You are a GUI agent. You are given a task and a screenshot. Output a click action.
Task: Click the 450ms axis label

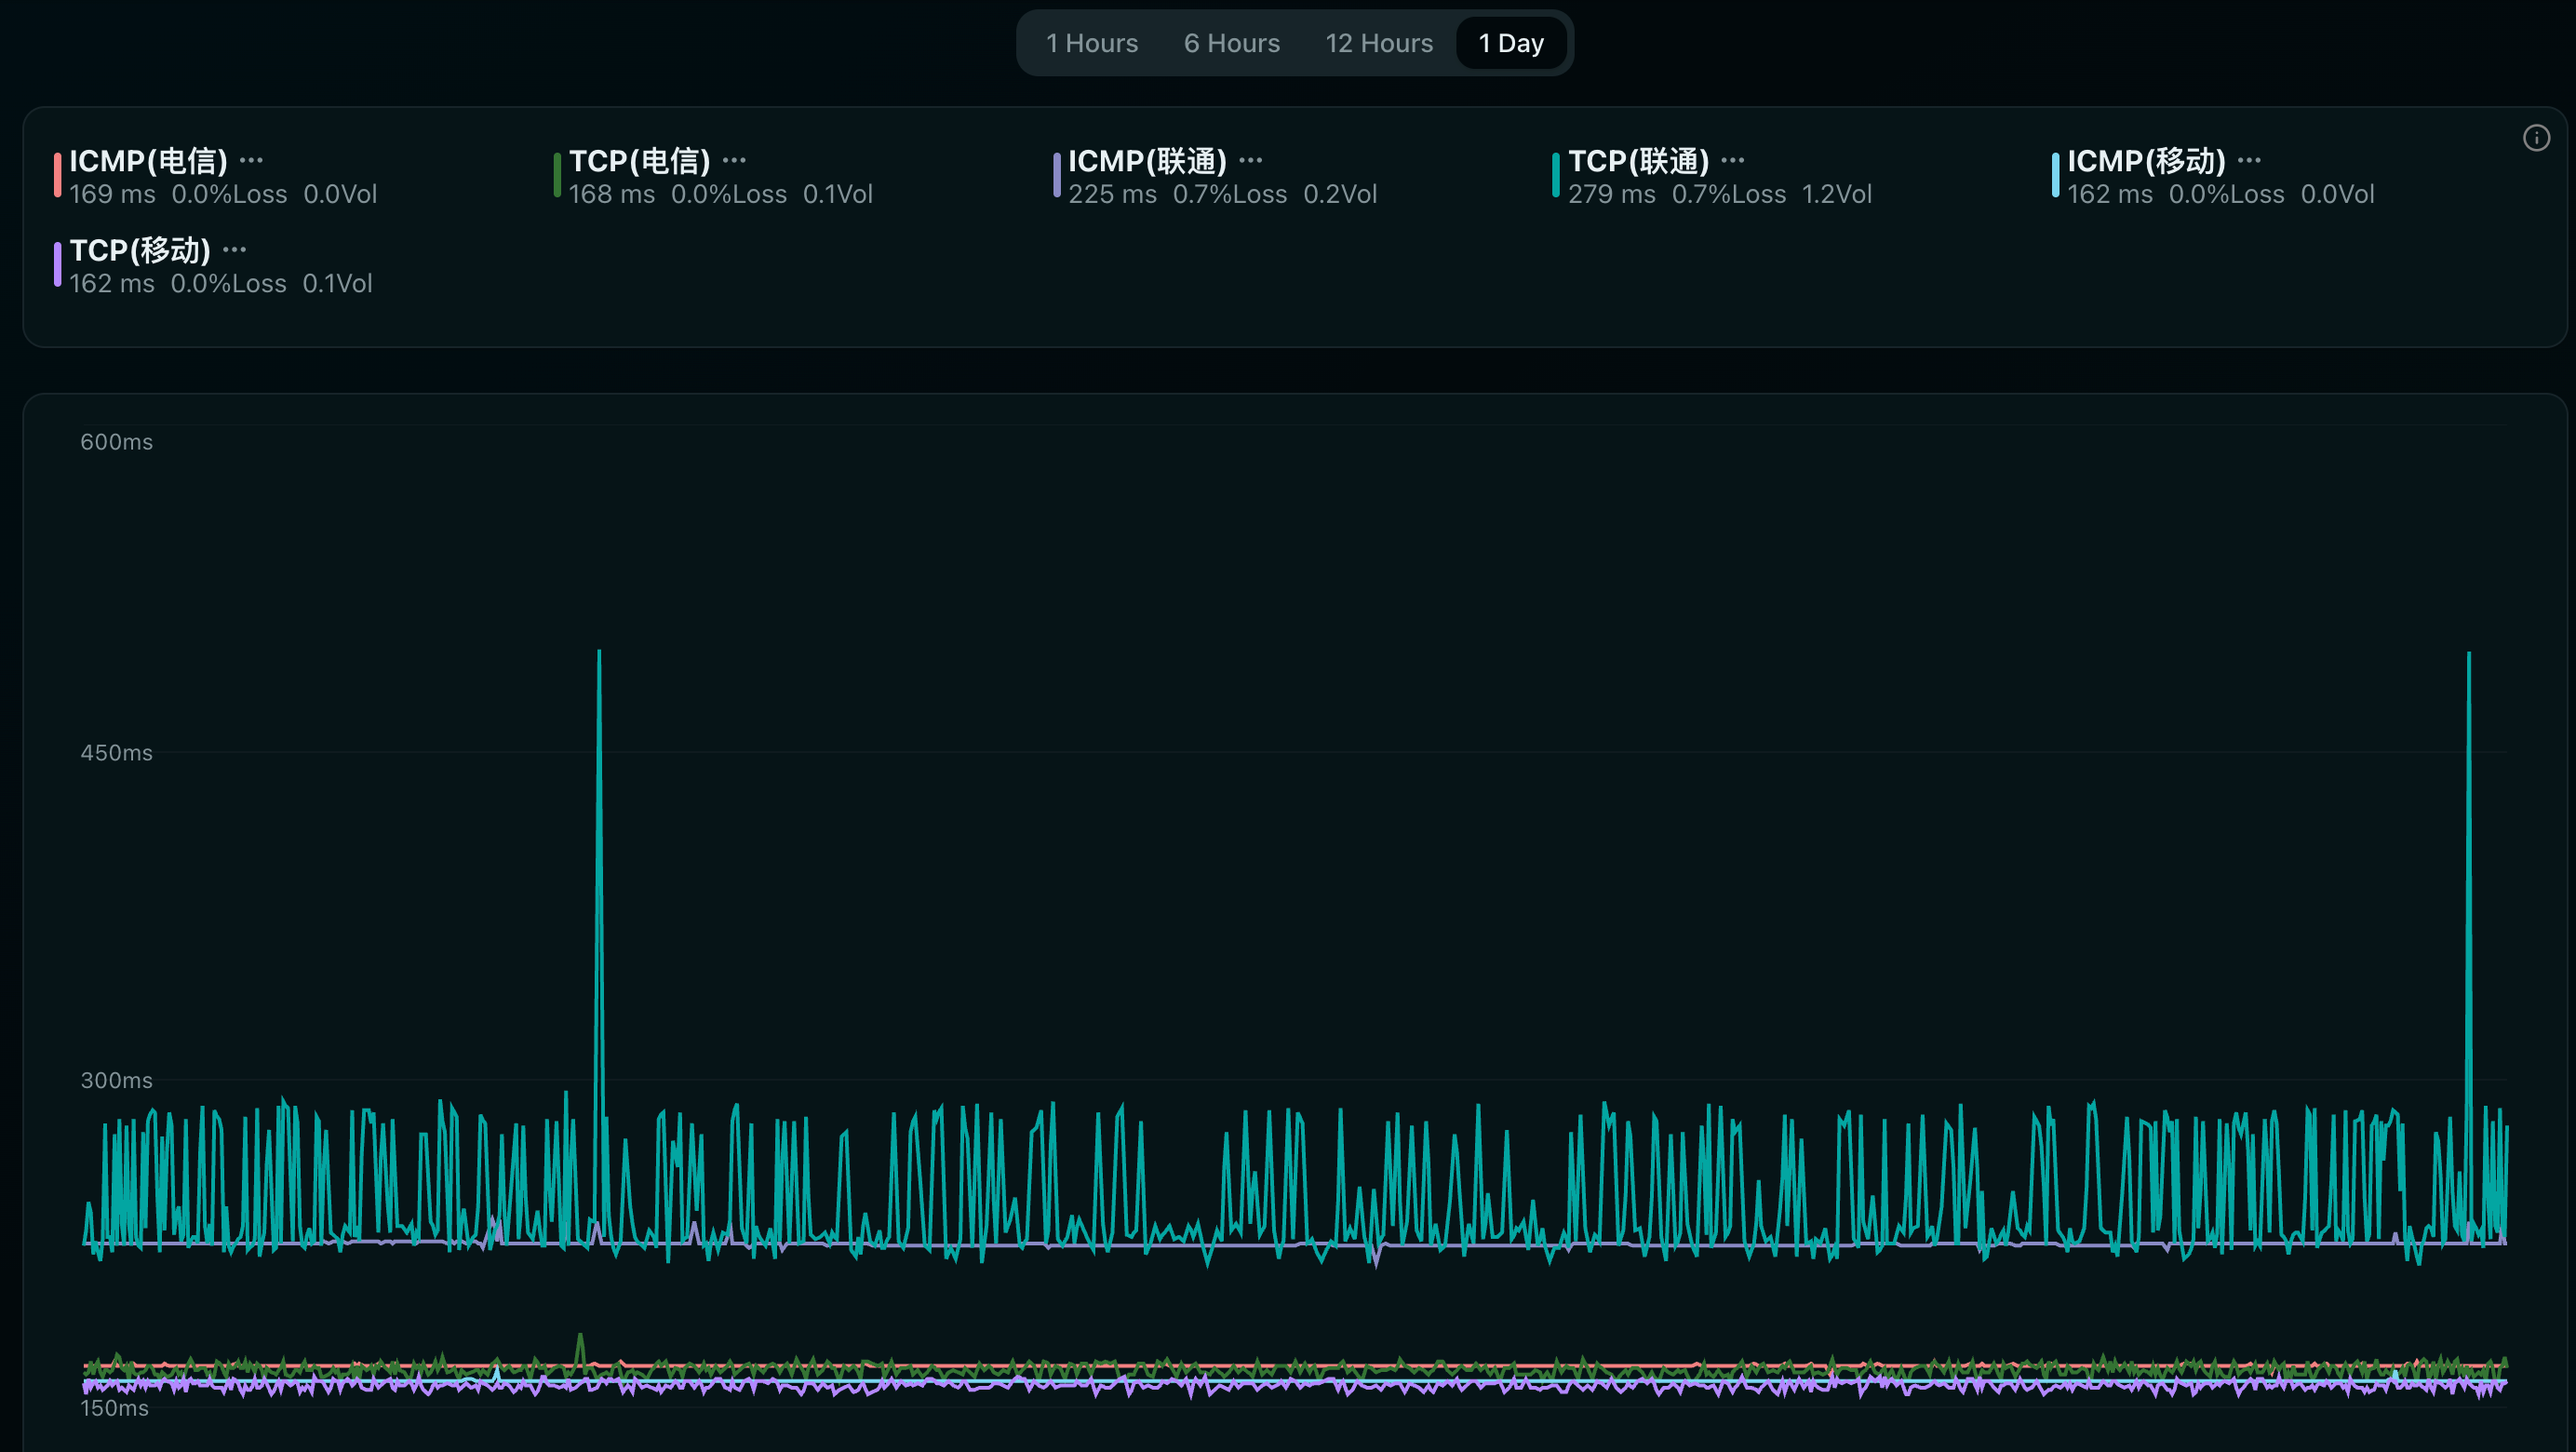point(116,753)
